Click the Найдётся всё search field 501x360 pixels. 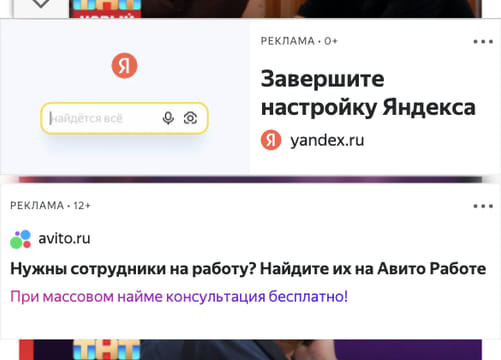pos(124,118)
